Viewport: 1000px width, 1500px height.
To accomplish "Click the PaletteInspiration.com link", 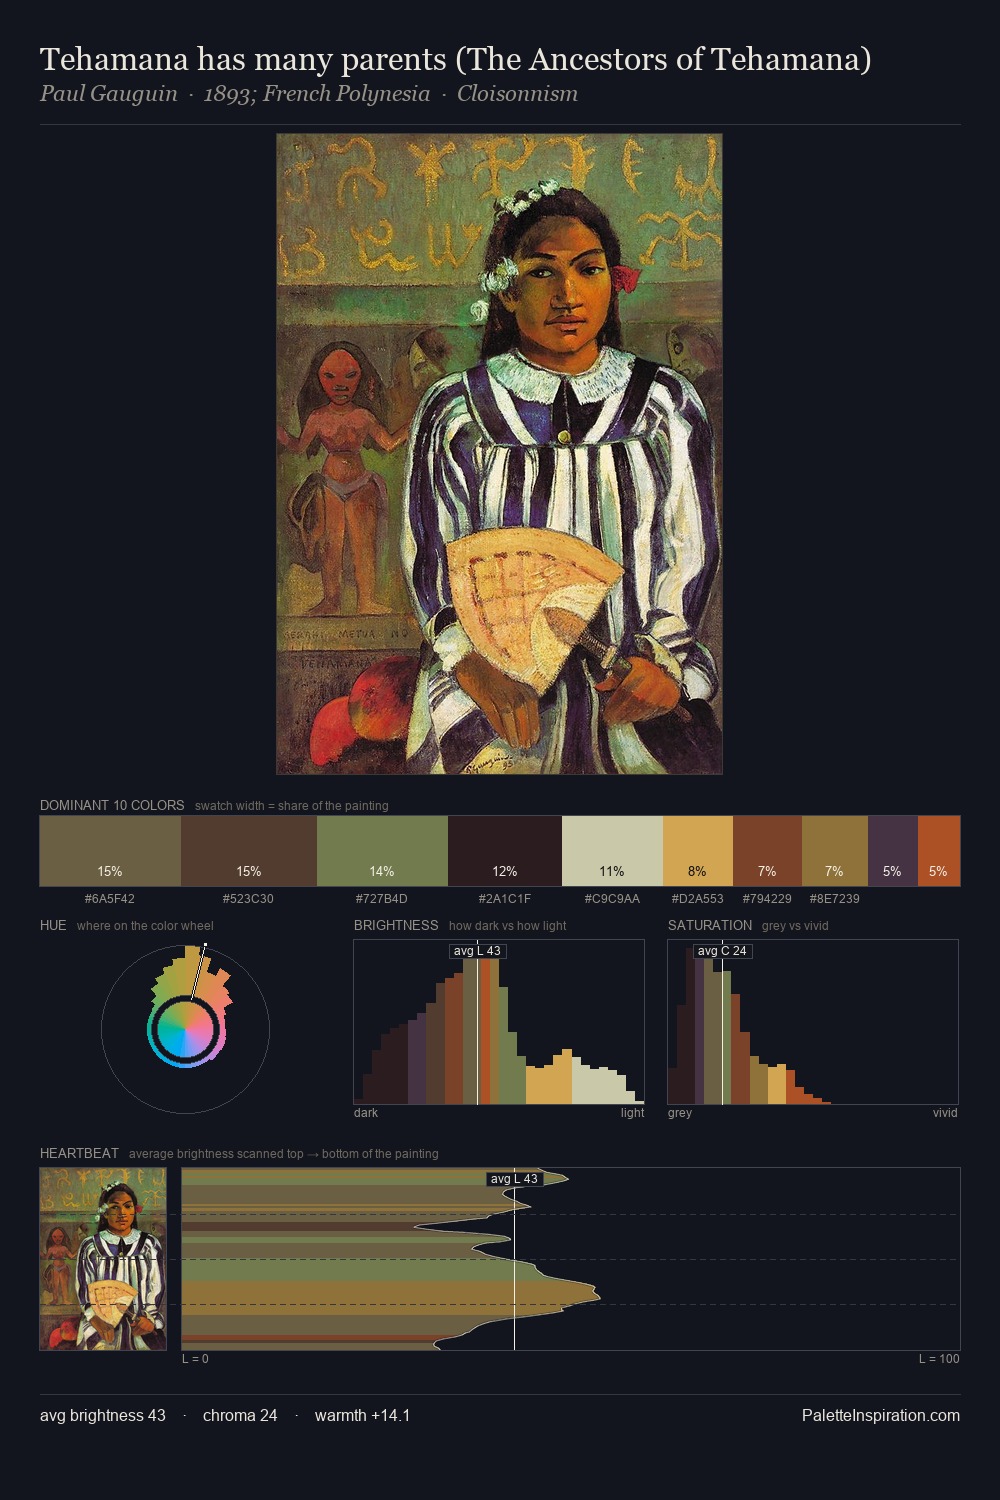I will (x=881, y=1416).
